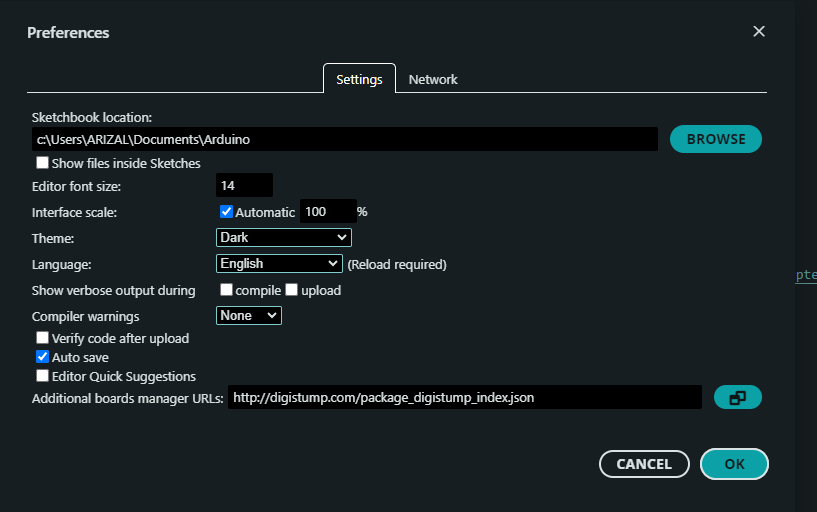Click the Additional boards manager URLs label

tap(128, 398)
